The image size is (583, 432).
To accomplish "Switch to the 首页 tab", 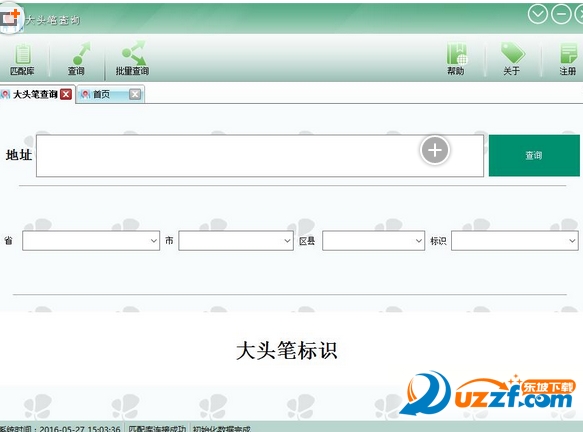I will (x=101, y=94).
